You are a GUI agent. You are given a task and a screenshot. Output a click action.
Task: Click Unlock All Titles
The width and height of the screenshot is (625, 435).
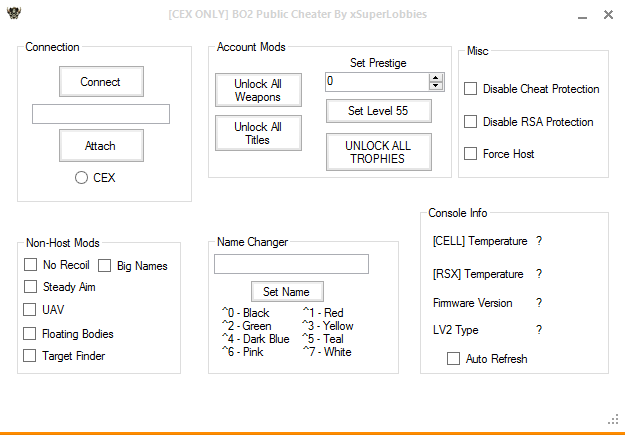pyautogui.click(x=258, y=133)
